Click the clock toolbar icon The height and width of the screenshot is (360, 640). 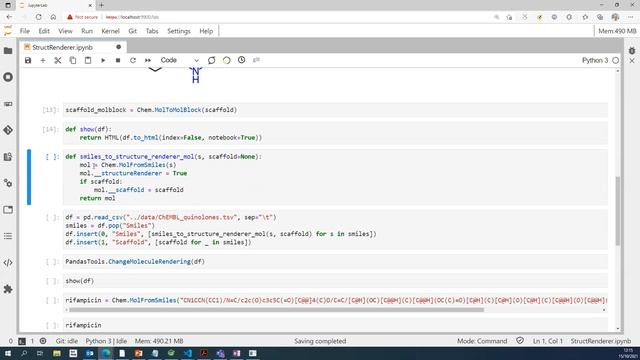242,60
